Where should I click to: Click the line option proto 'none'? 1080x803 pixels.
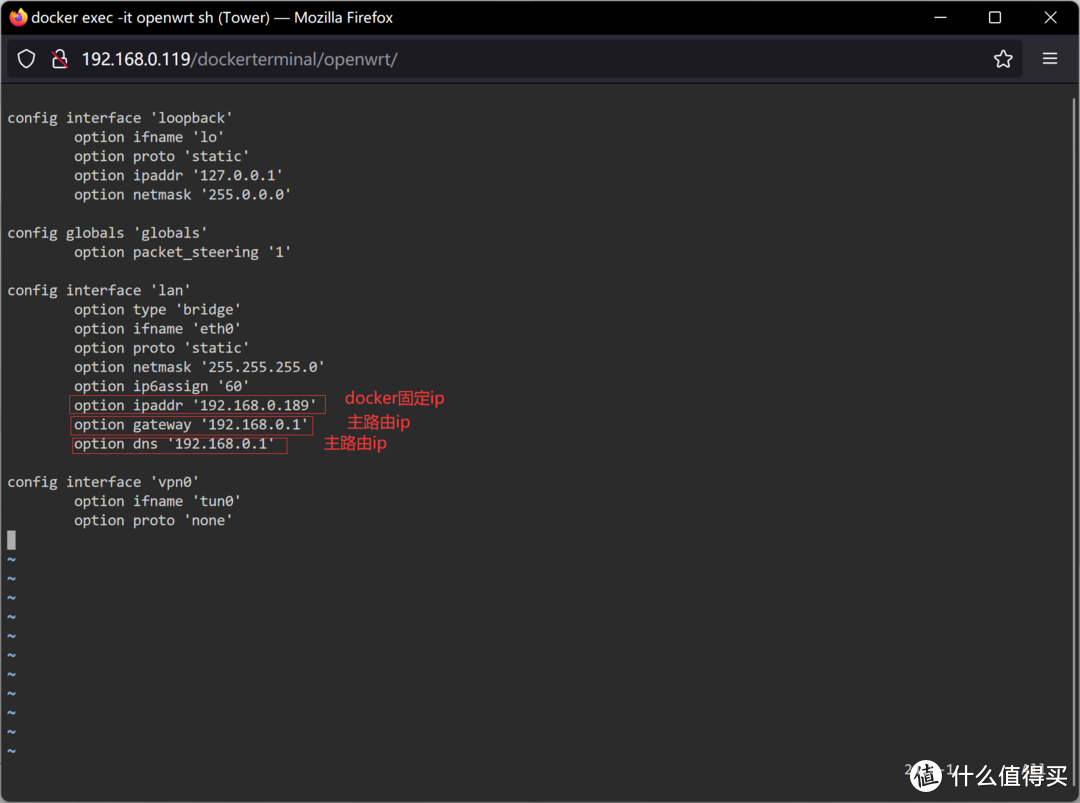coord(153,521)
